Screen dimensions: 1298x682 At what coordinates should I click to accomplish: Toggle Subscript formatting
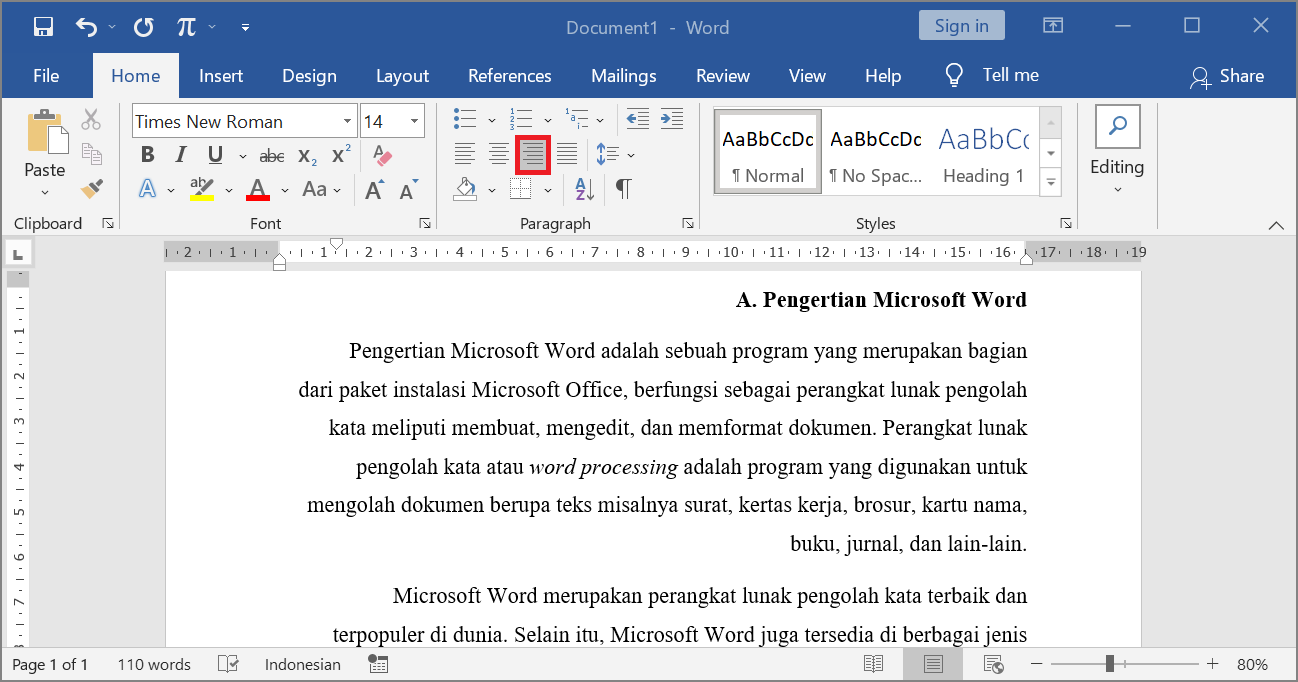[308, 155]
